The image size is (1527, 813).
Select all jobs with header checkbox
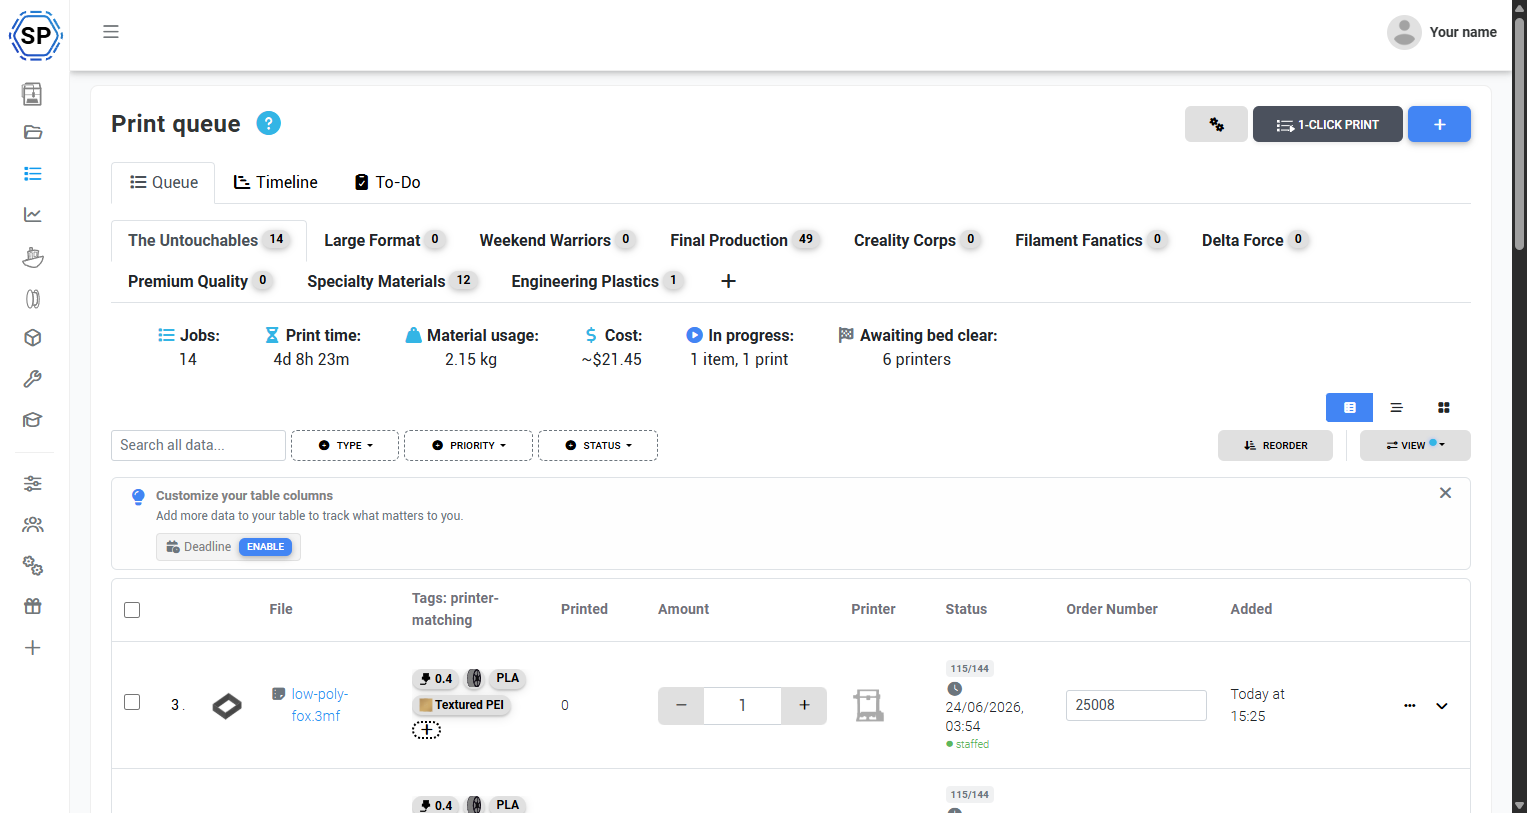pos(132,610)
